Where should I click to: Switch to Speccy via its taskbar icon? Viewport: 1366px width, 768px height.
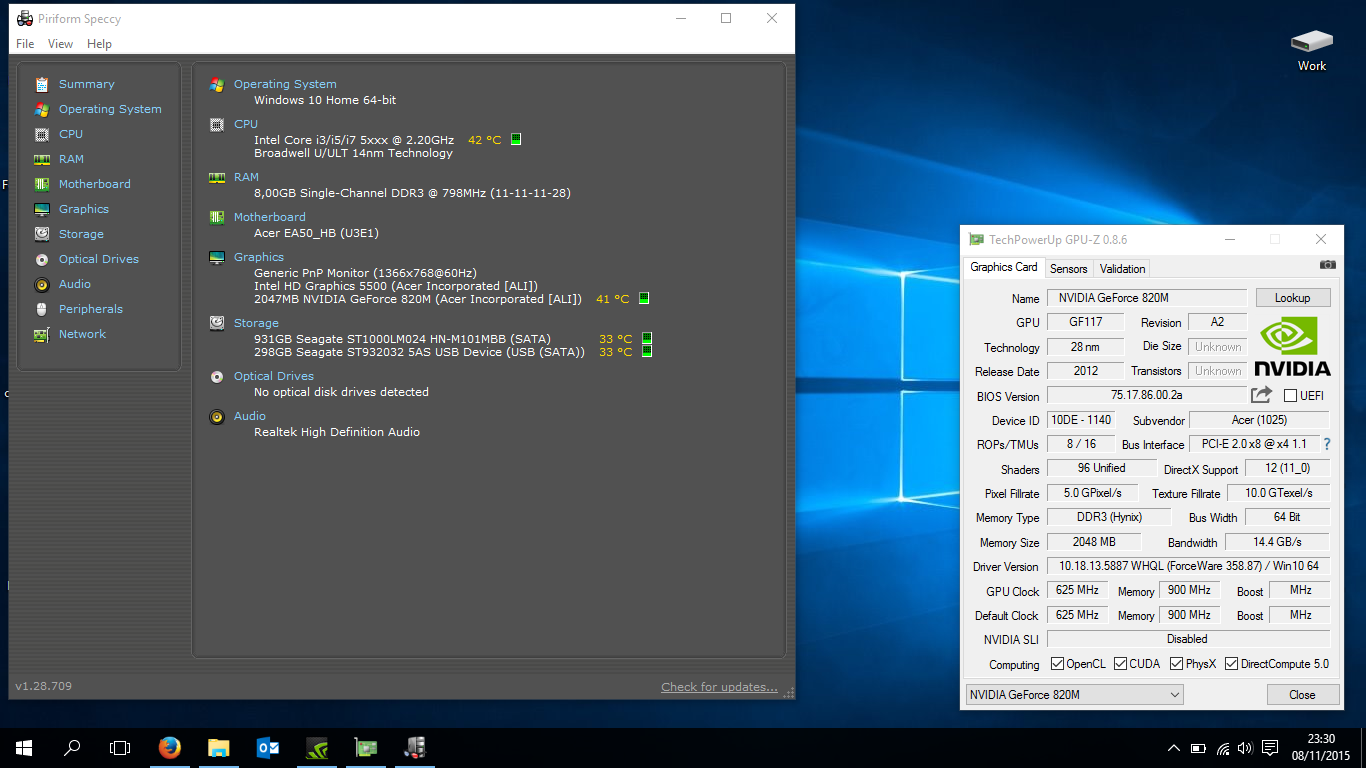[415, 747]
